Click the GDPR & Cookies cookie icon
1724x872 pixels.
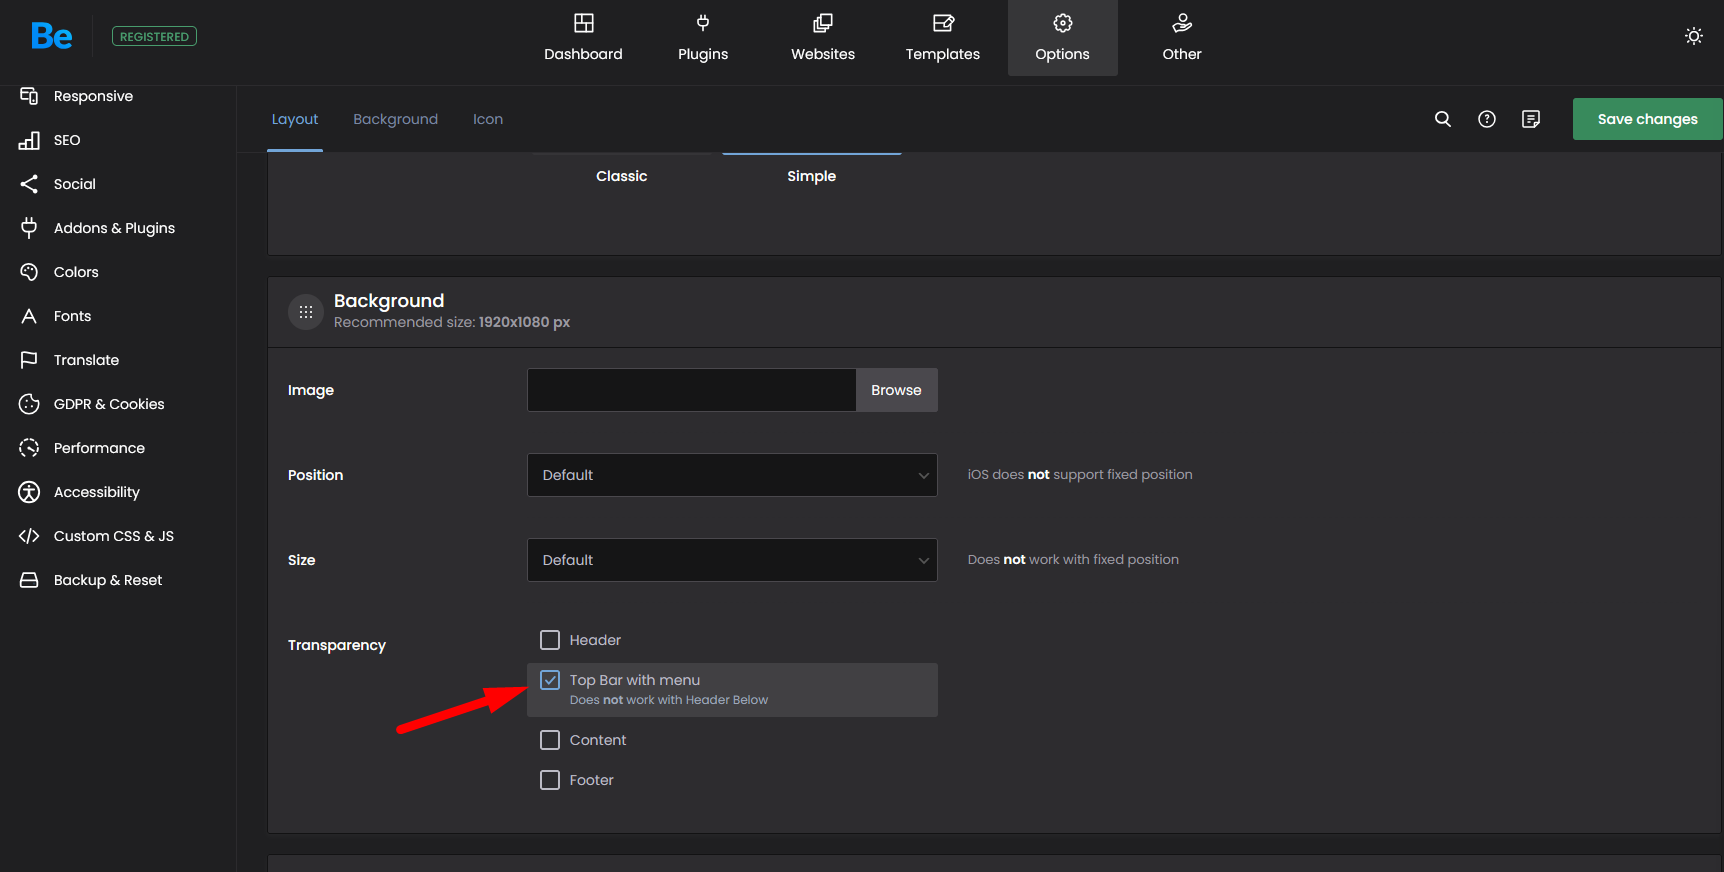point(29,404)
